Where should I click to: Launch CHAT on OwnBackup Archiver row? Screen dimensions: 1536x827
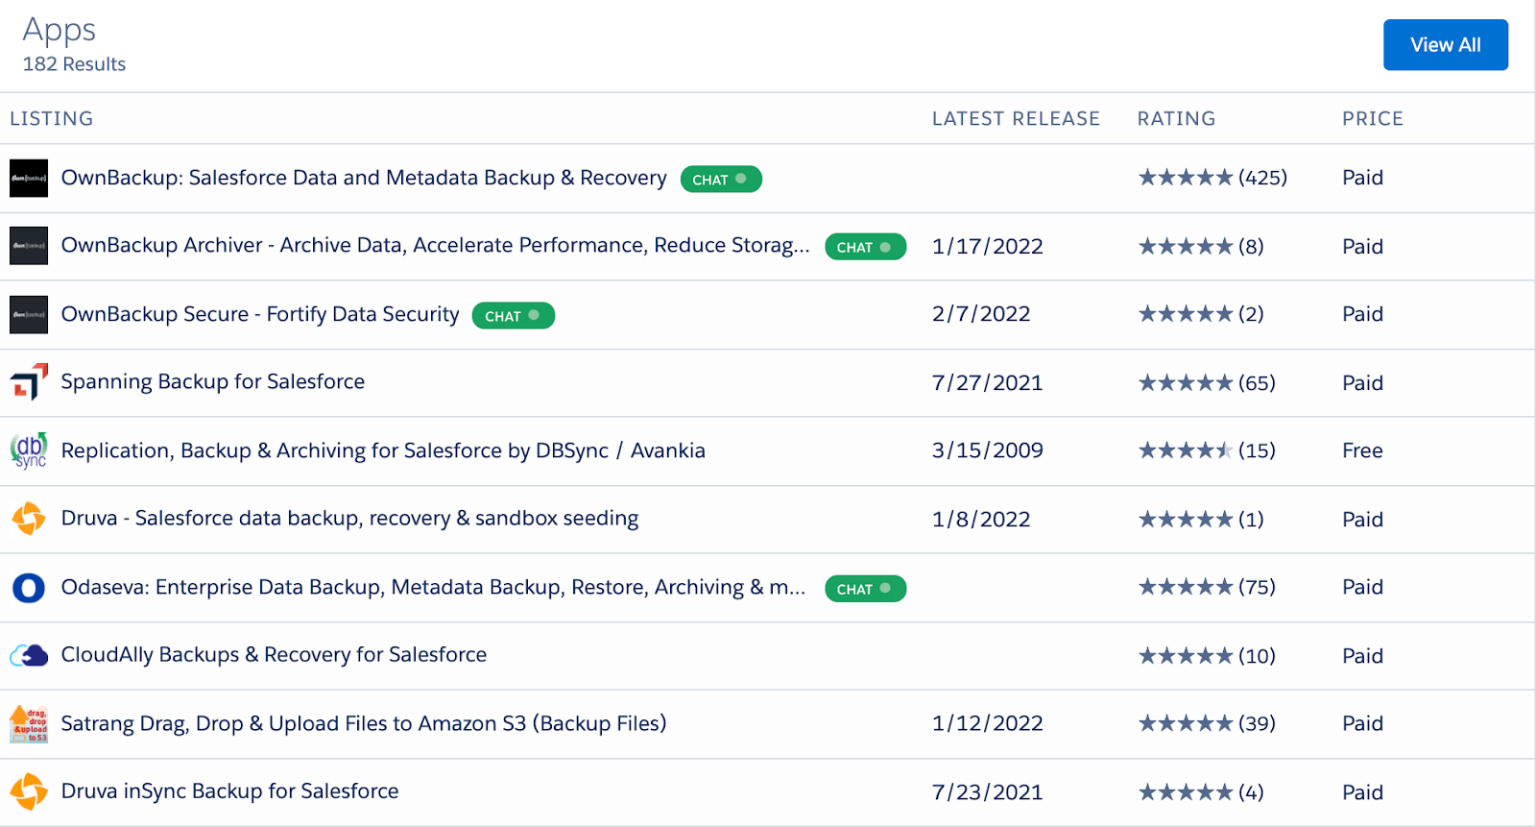point(865,246)
